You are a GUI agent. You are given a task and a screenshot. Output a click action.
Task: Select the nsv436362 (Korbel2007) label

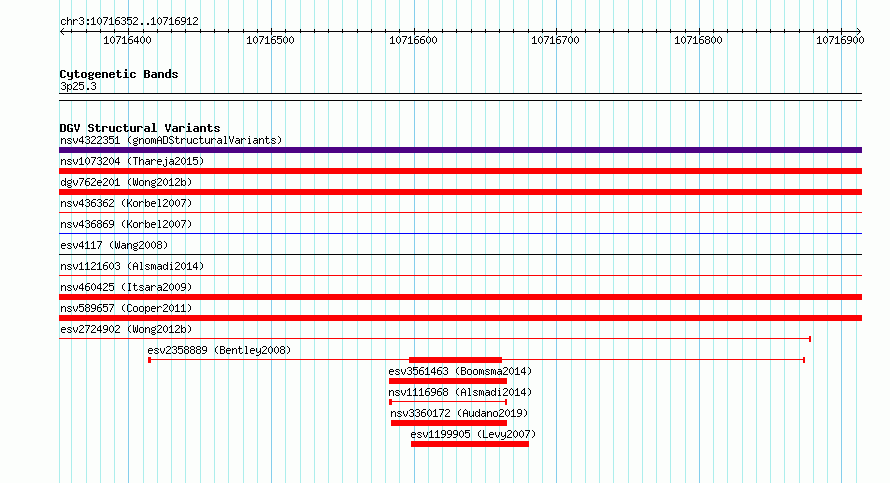pyautogui.click(x=126, y=203)
